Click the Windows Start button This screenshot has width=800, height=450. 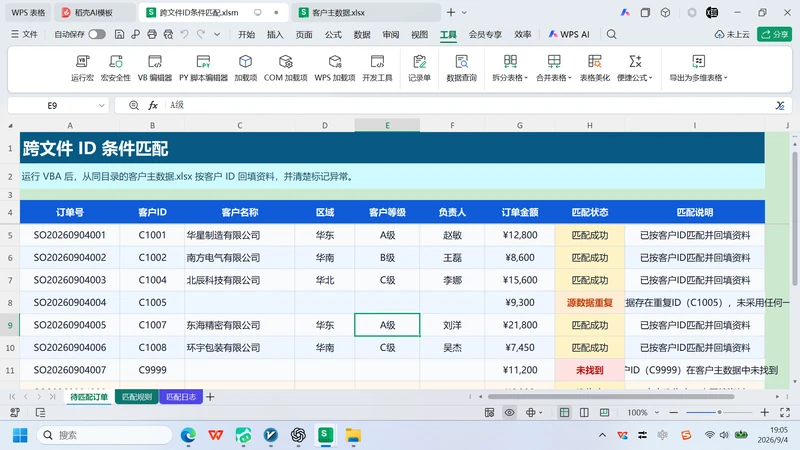pos(20,435)
